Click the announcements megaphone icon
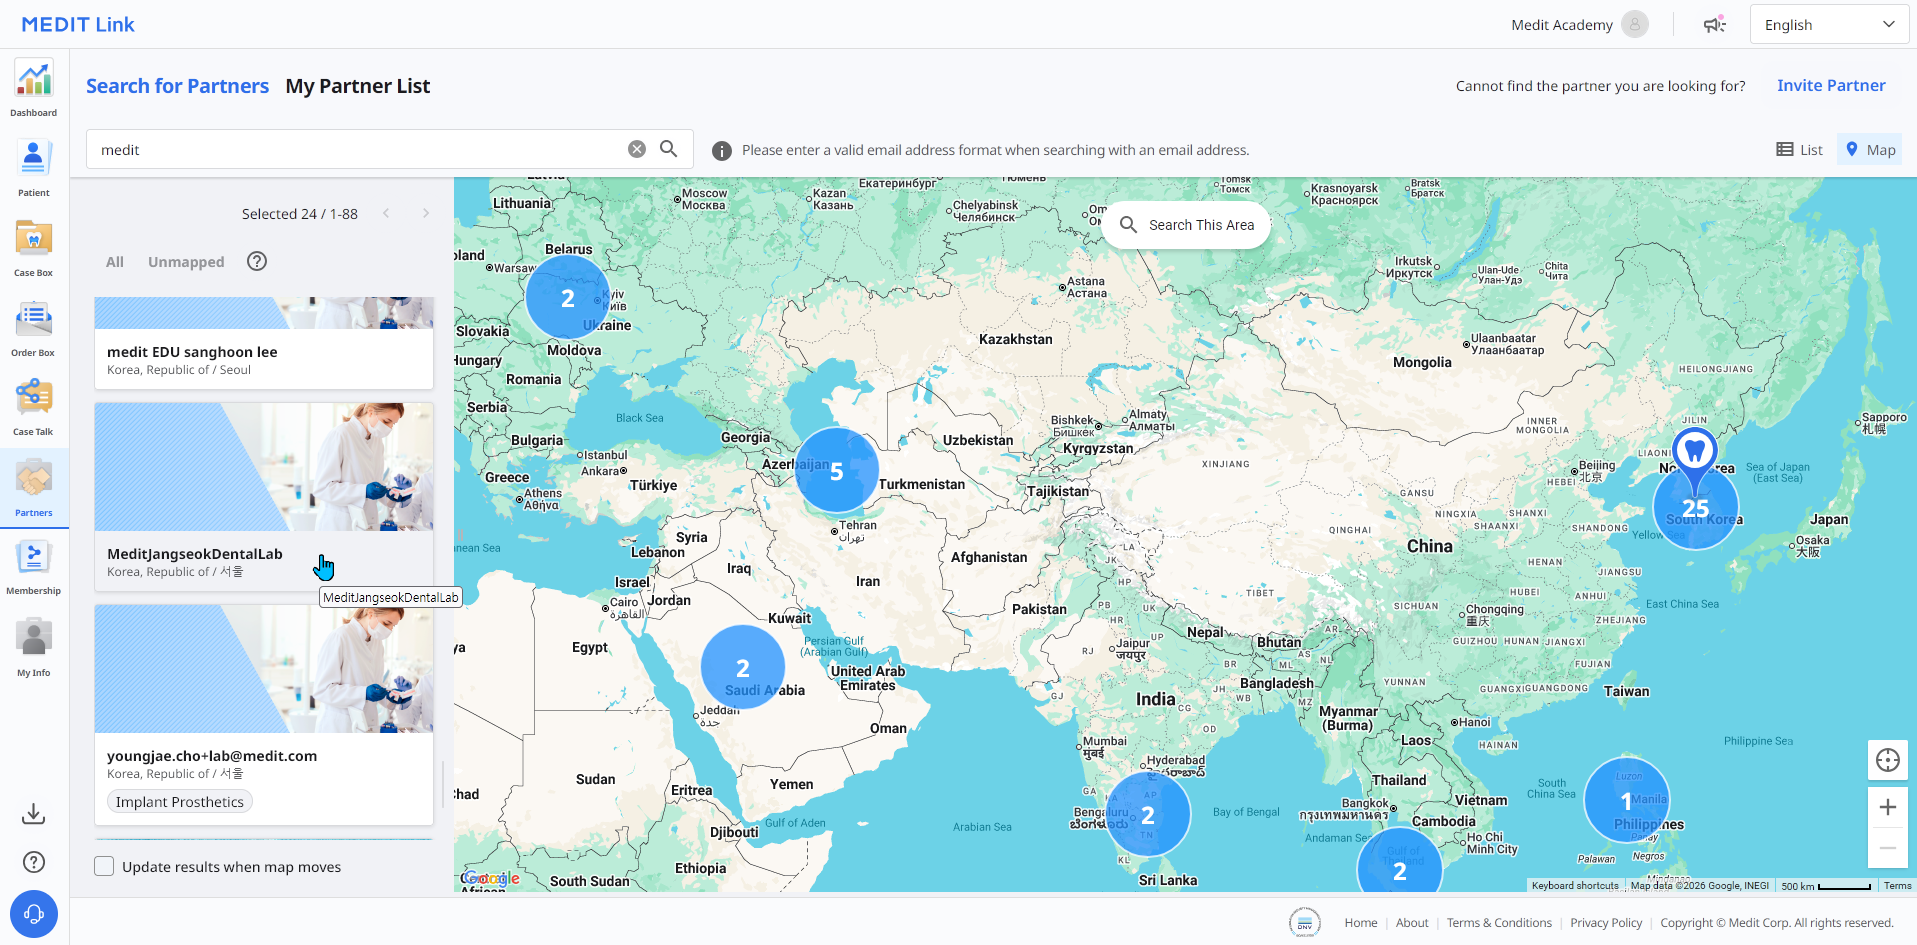The height and width of the screenshot is (945, 1917). [x=1714, y=25]
